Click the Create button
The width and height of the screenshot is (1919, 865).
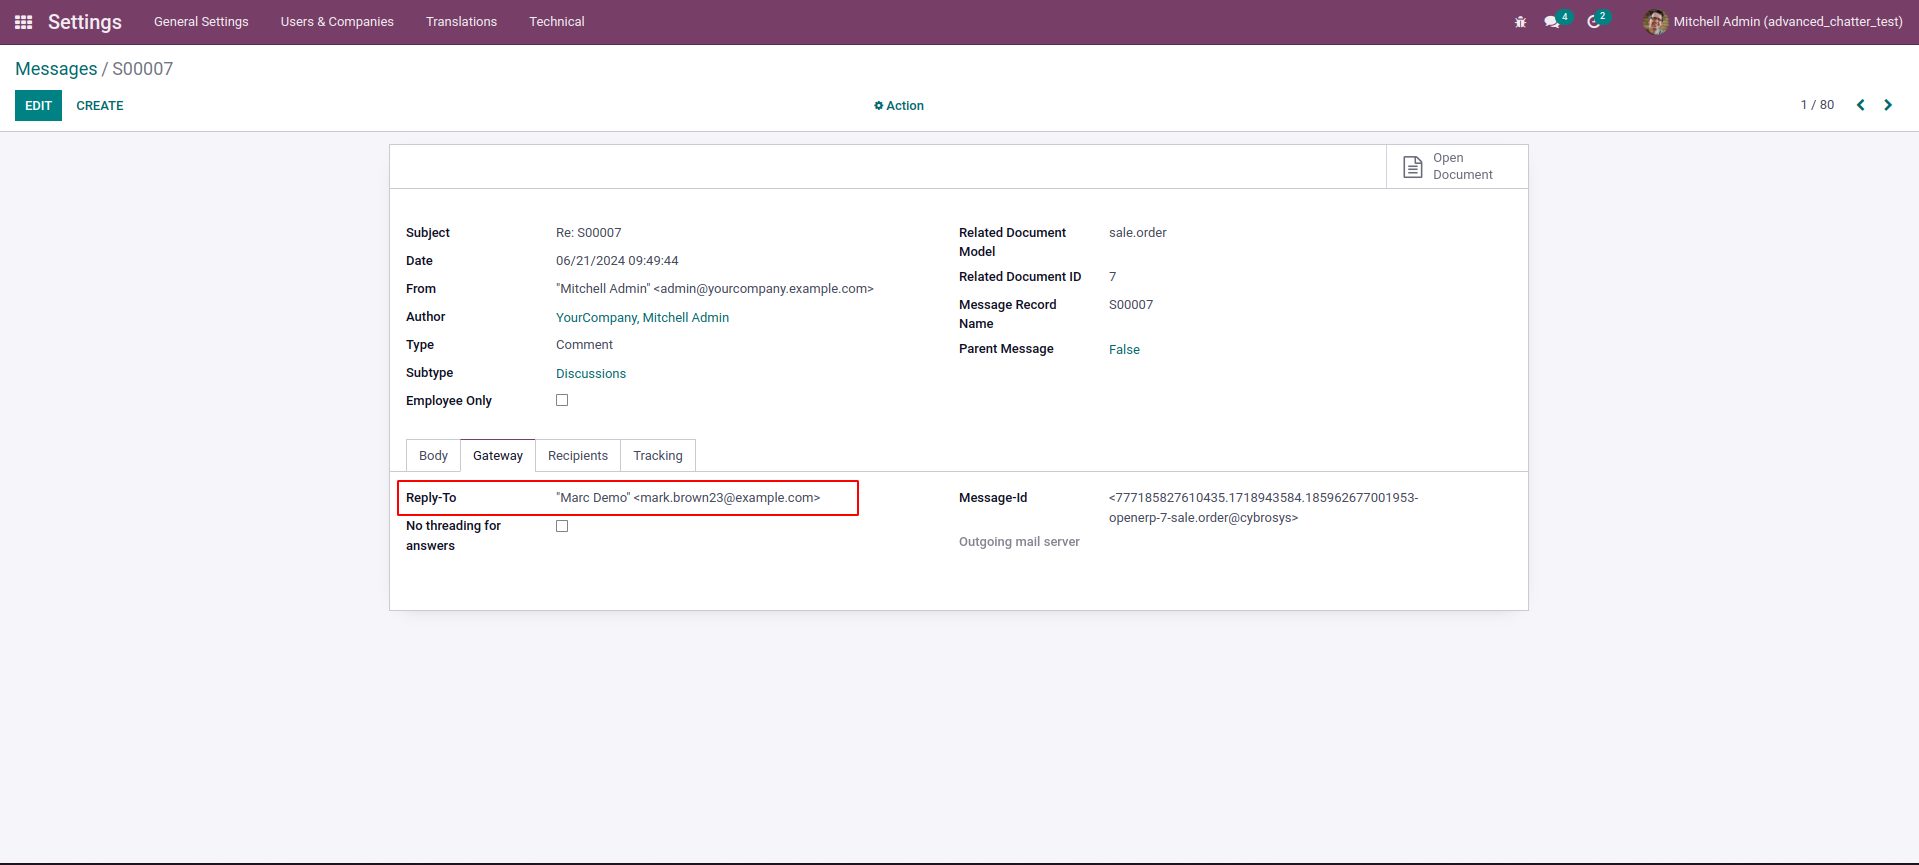[100, 106]
